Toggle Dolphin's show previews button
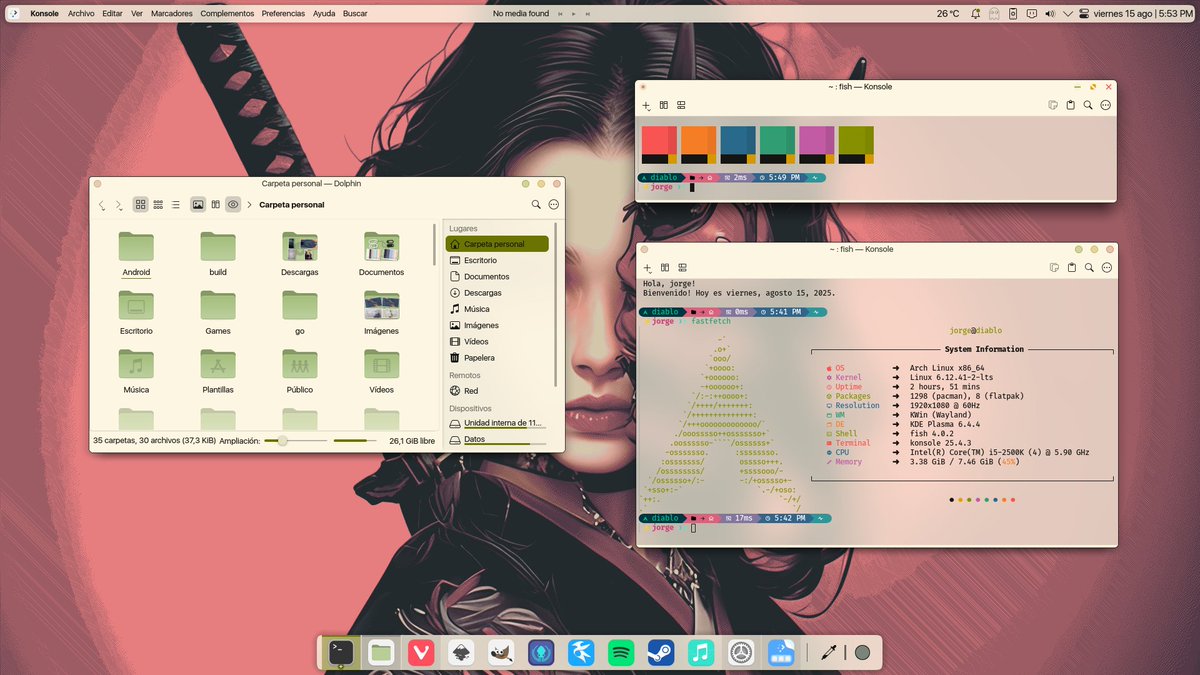The width and height of the screenshot is (1200, 675). coord(198,205)
